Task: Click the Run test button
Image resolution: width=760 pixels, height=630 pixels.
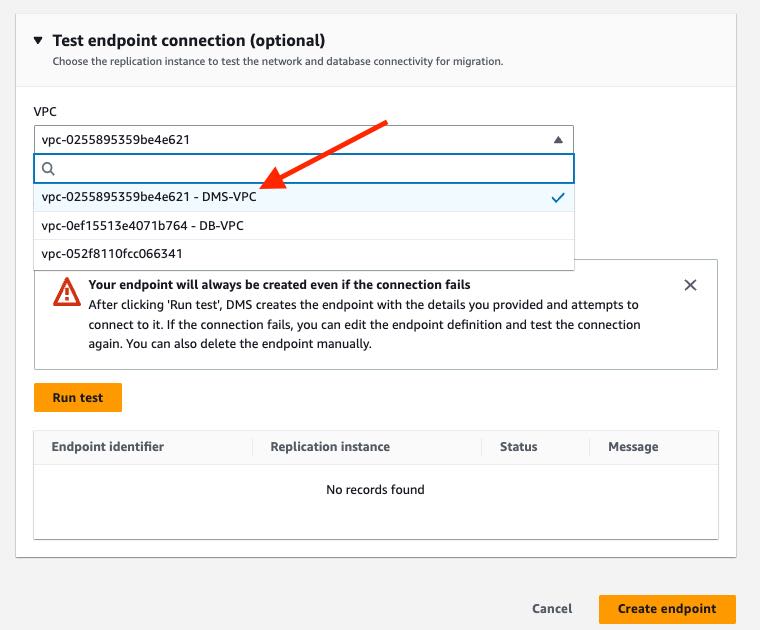Action: click(x=78, y=397)
